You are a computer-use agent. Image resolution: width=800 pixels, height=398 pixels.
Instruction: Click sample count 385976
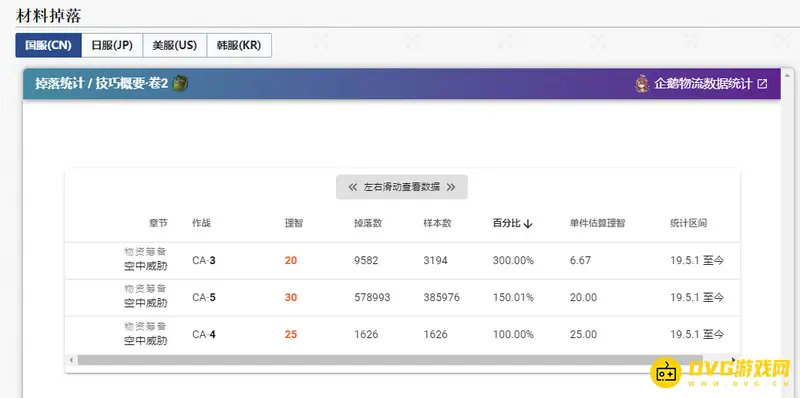(441, 297)
